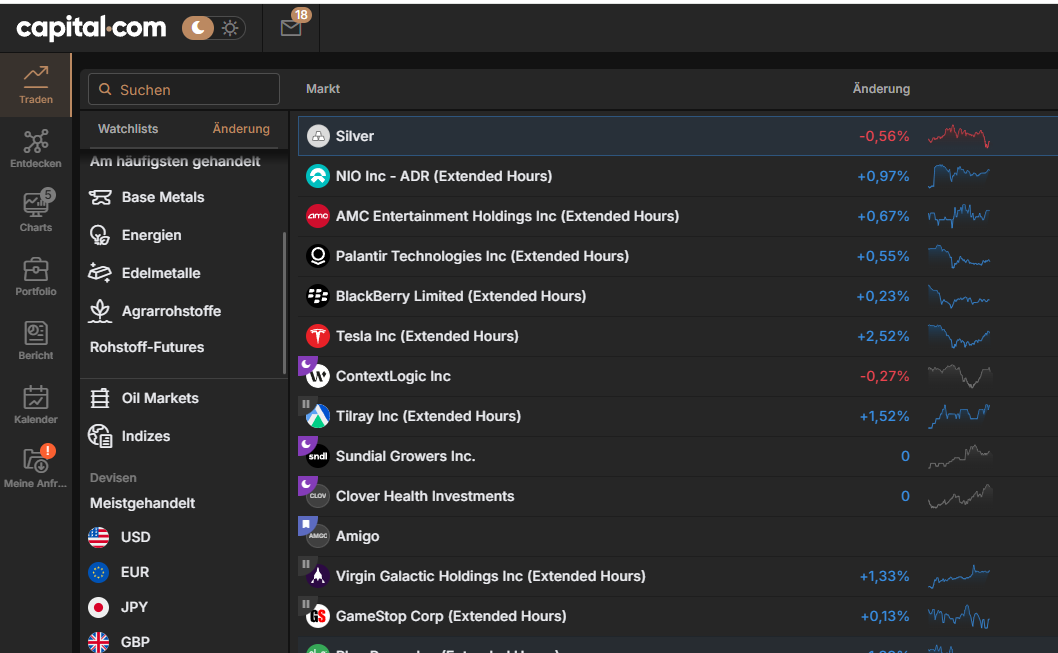Open AMC Entertainment Holdings row
This screenshot has height=653, width=1058.
coord(678,216)
